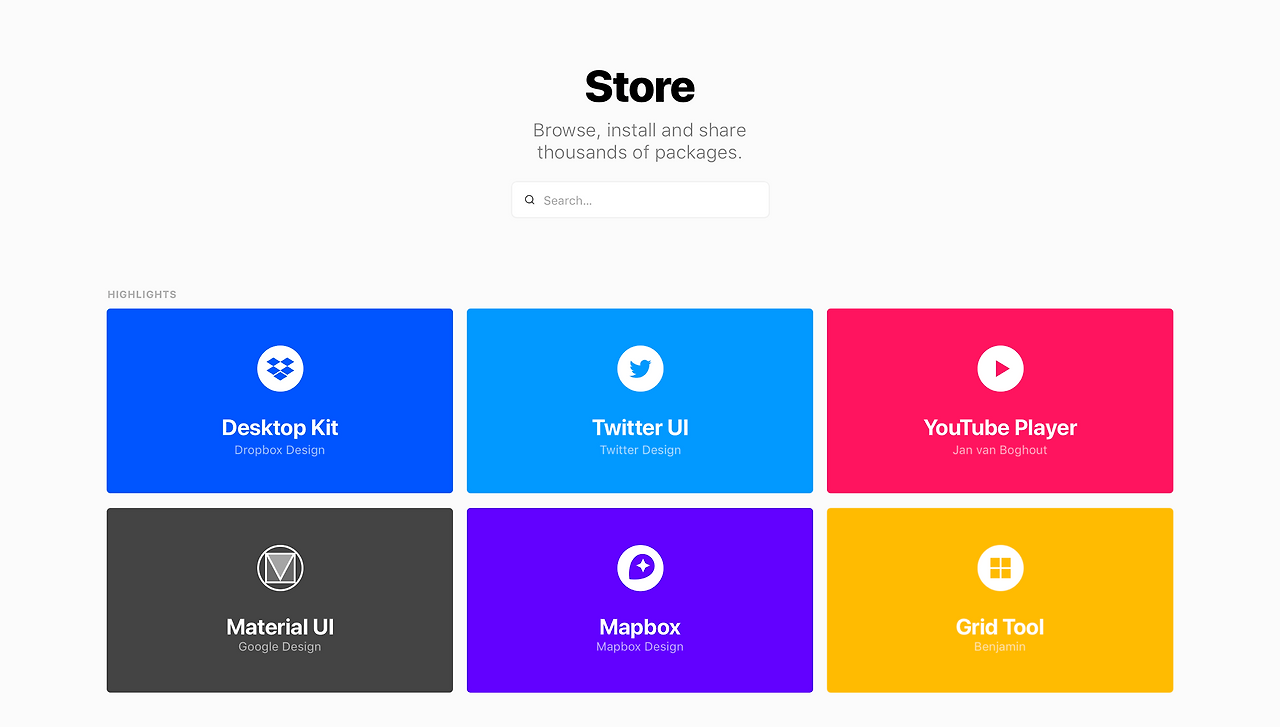Open the Grid Tool package title
This screenshot has height=727, width=1280.
(x=1000, y=627)
